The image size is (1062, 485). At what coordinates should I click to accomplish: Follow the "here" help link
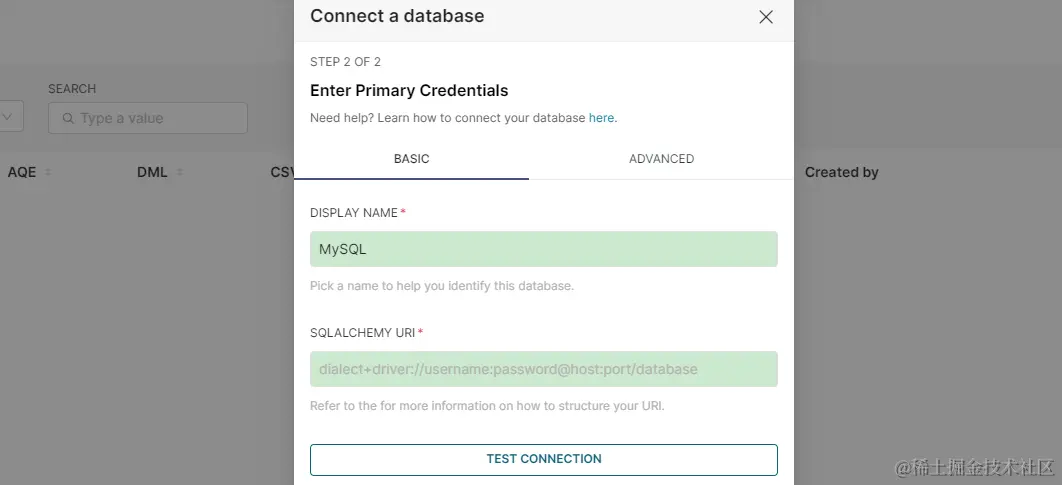click(601, 118)
